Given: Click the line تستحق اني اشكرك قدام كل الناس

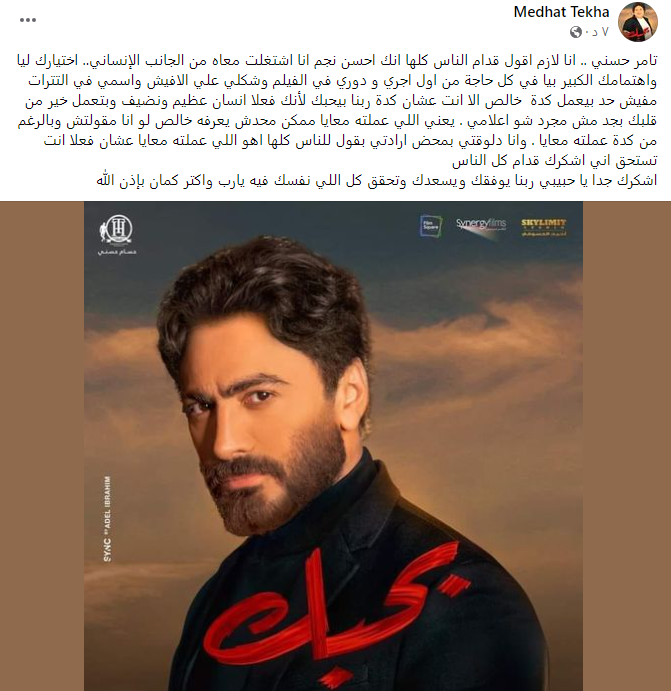Looking at the screenshot, I should (555, 161).
